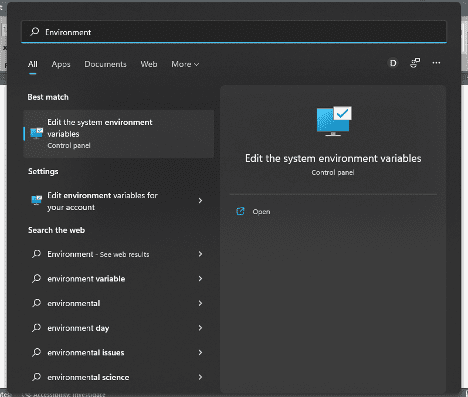This screenshot has width=468, height=397.
Task: Click the Best match heading
Action: [48, 97]
